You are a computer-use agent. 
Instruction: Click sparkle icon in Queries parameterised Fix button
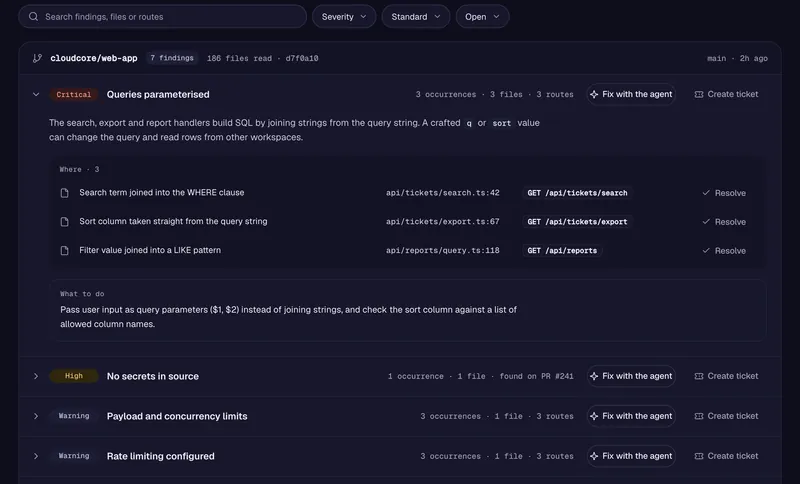pos(594,94)
